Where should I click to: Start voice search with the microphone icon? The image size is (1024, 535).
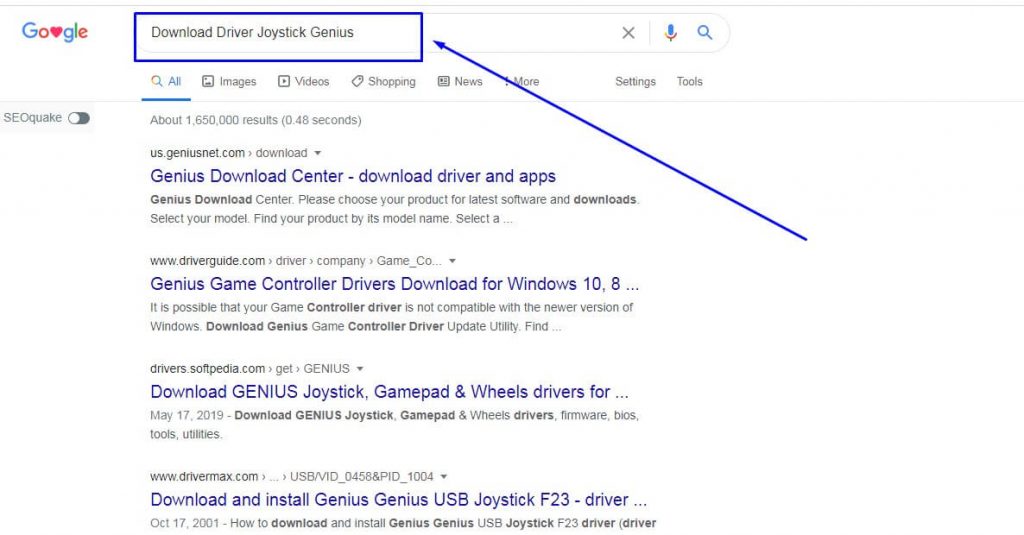pos(670,32)
